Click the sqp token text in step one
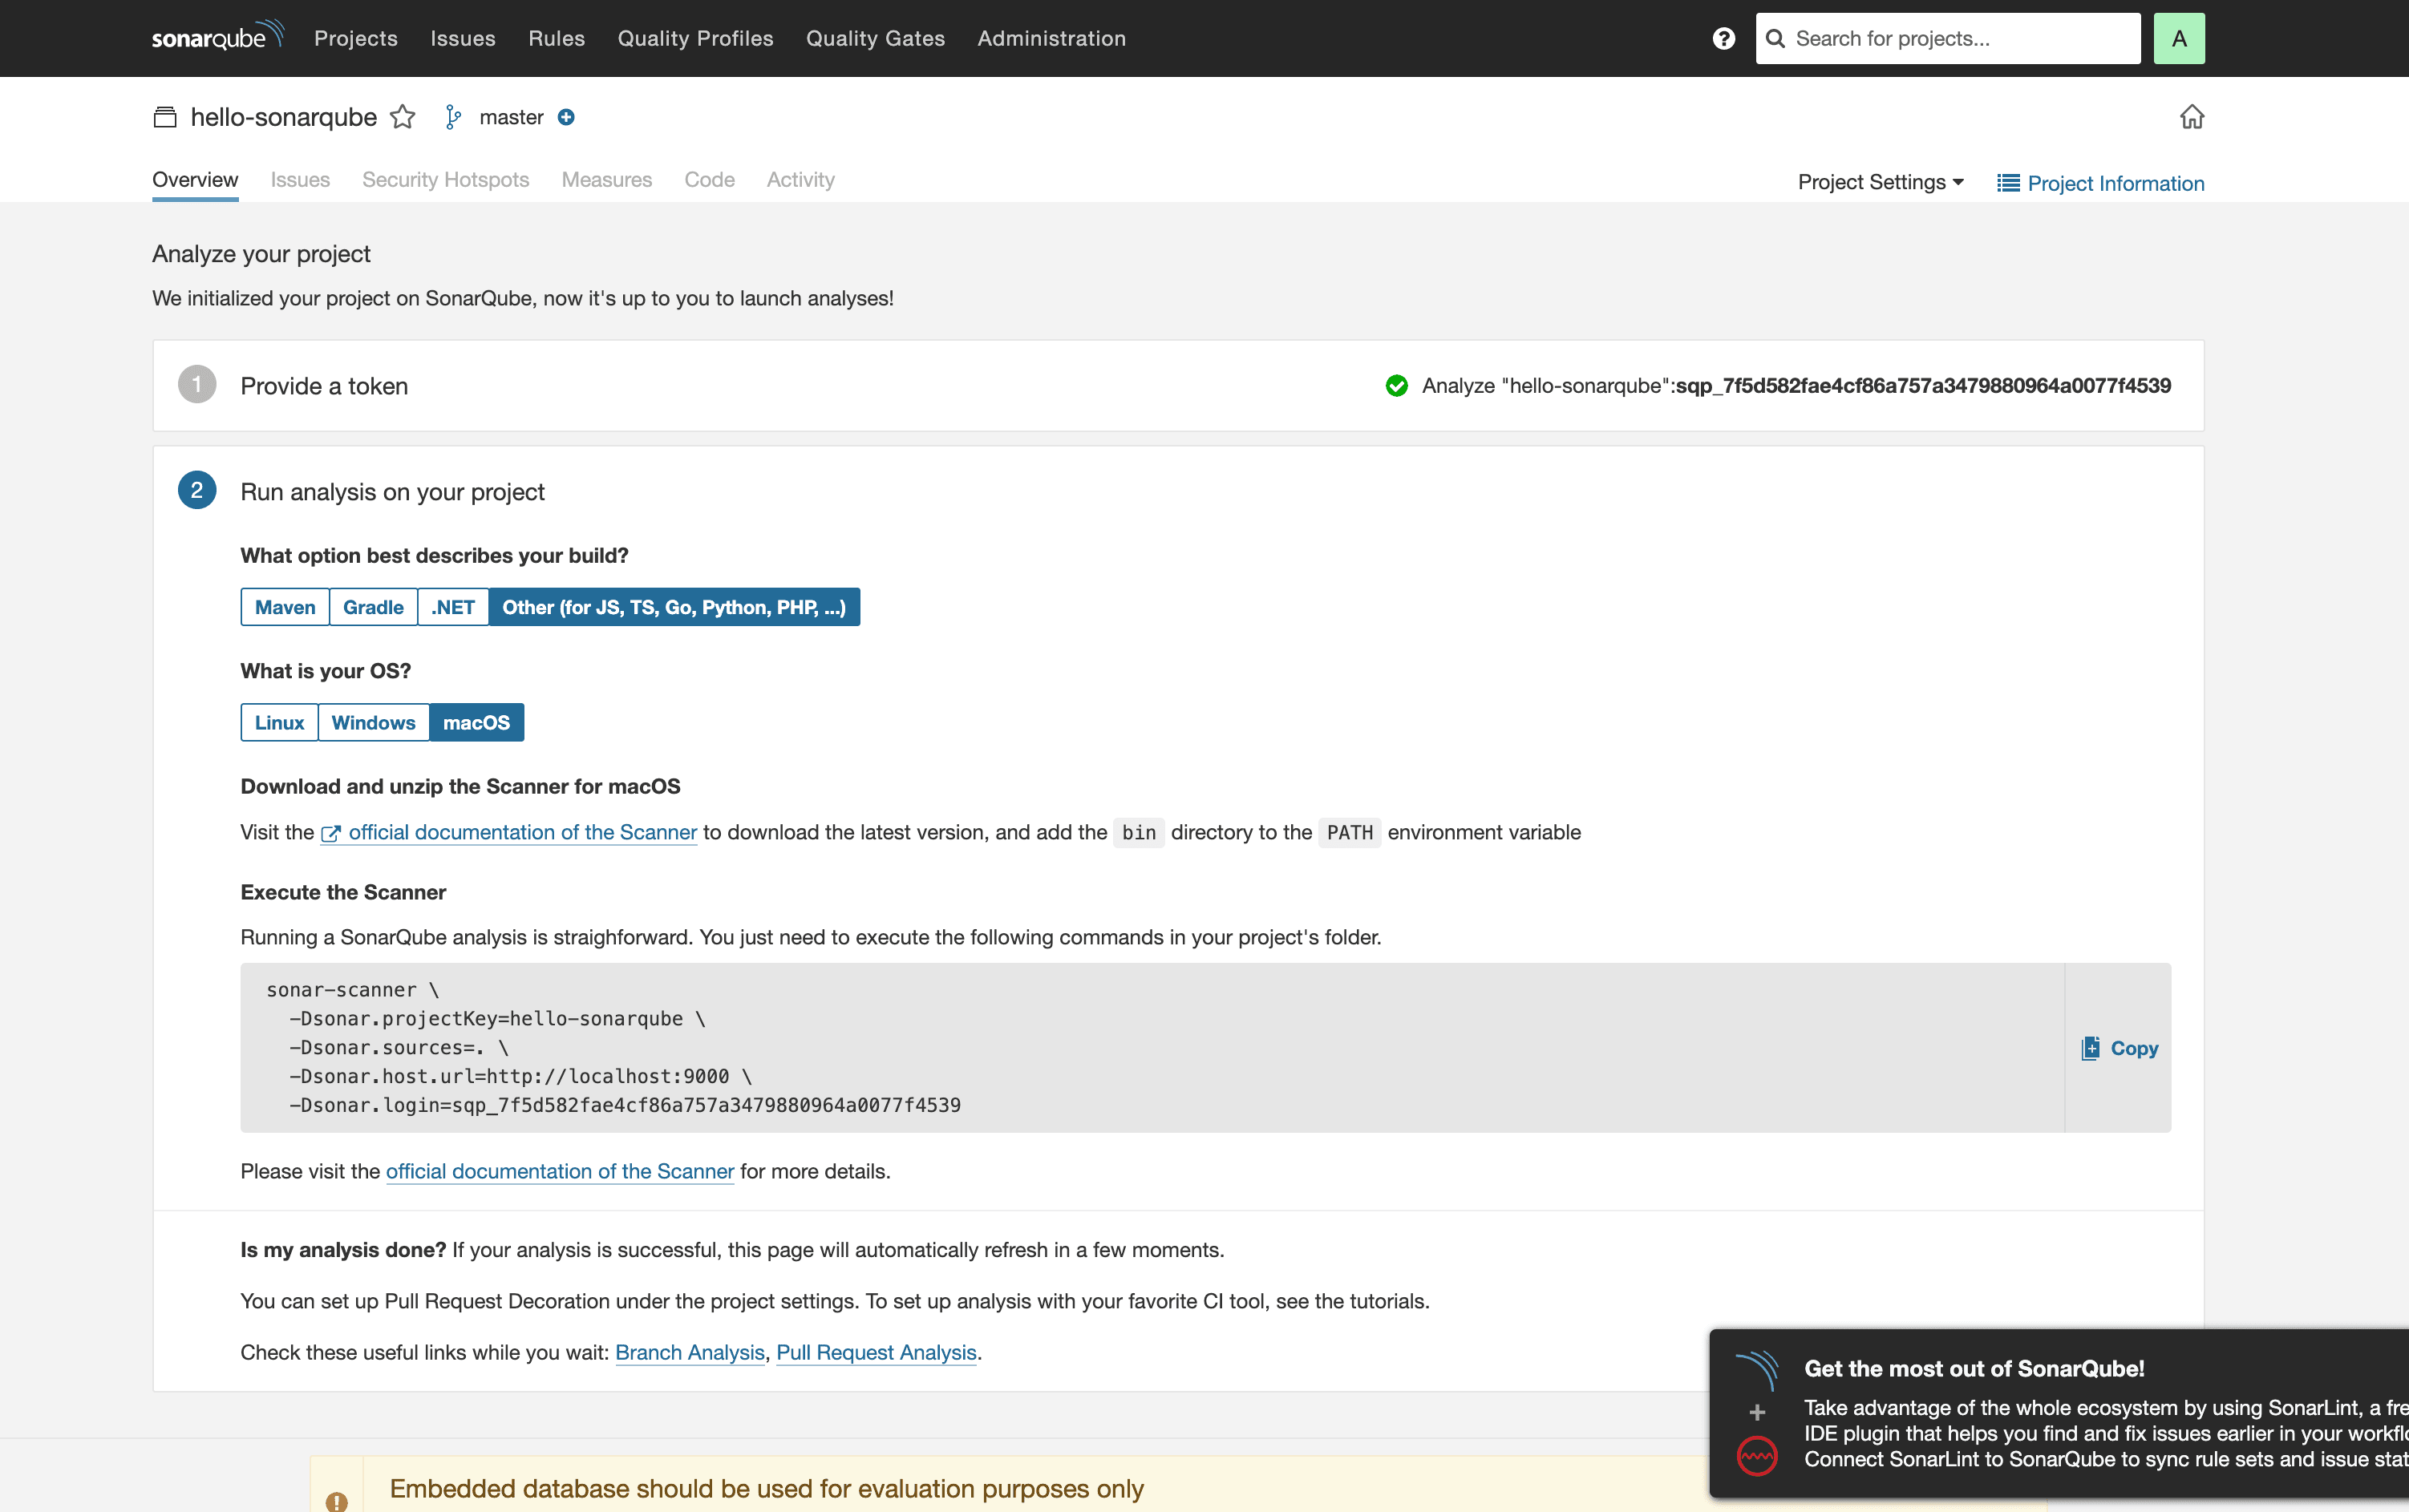The height and width of the screenshot is (1512, 2409). (1923, 386)
